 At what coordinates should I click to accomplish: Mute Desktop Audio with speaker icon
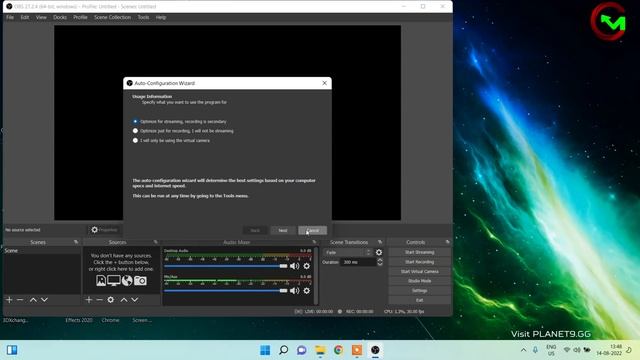tap(294, 266)
